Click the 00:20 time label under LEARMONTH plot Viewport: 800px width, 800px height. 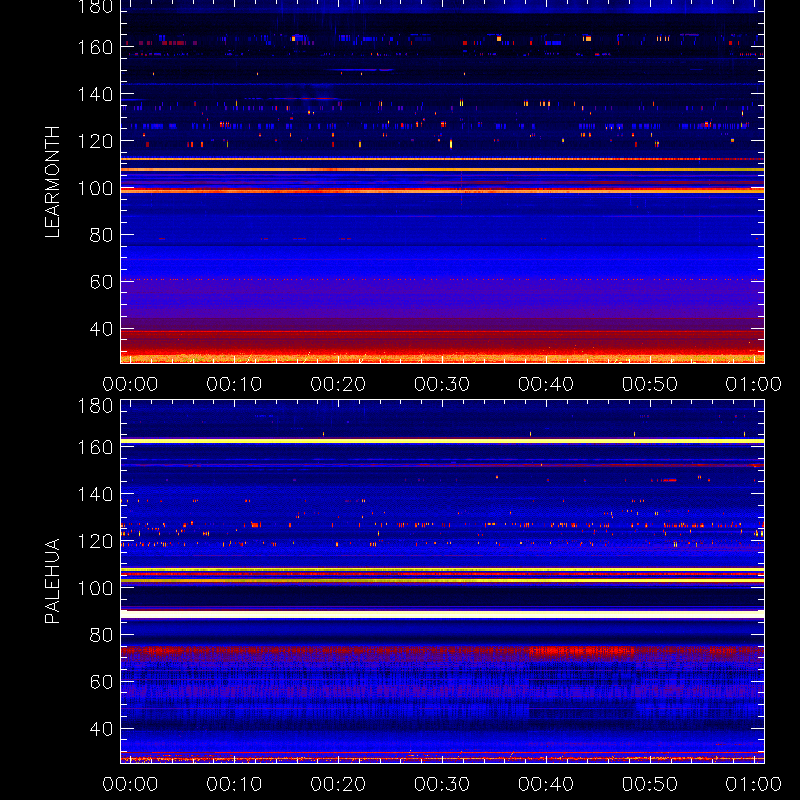click(x=338, y=384)
